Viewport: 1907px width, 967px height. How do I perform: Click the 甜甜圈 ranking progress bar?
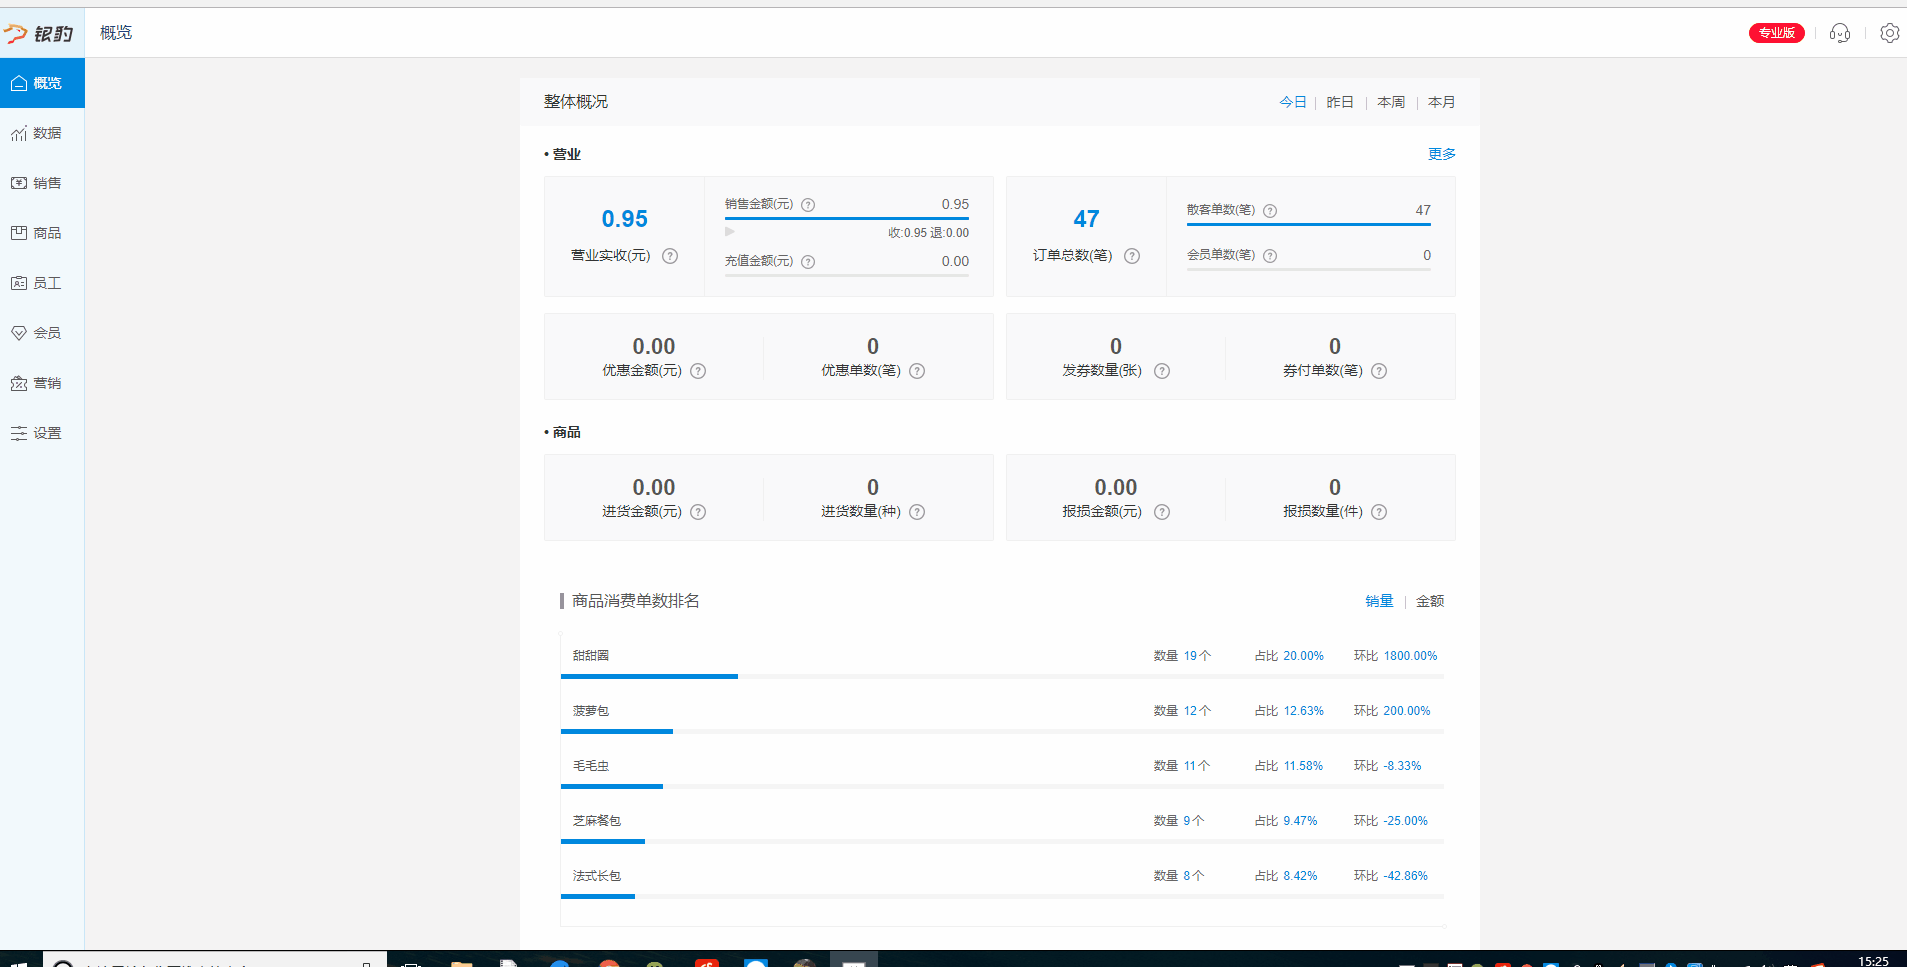pyautogui.click(x=650, y=677)
